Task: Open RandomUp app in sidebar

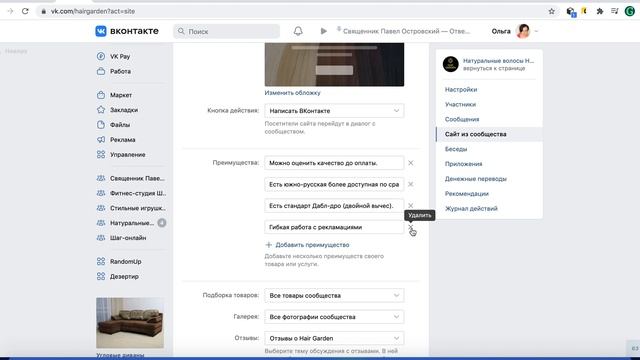Action: [125, 262]
